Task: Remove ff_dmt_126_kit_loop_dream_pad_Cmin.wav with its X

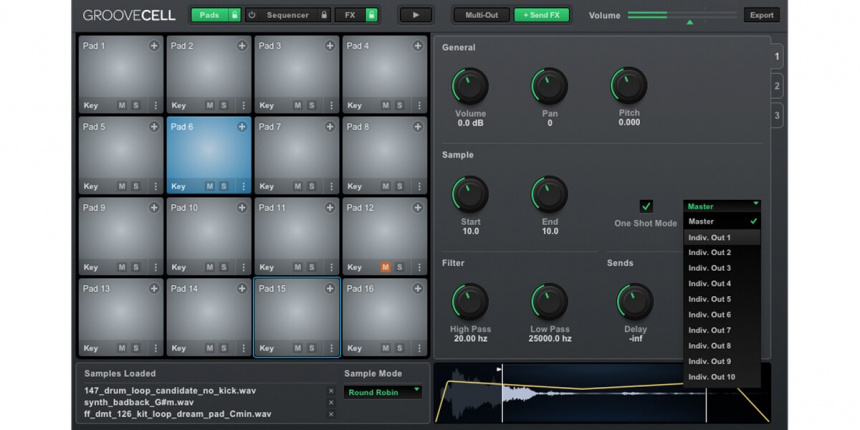Action: 331,414
